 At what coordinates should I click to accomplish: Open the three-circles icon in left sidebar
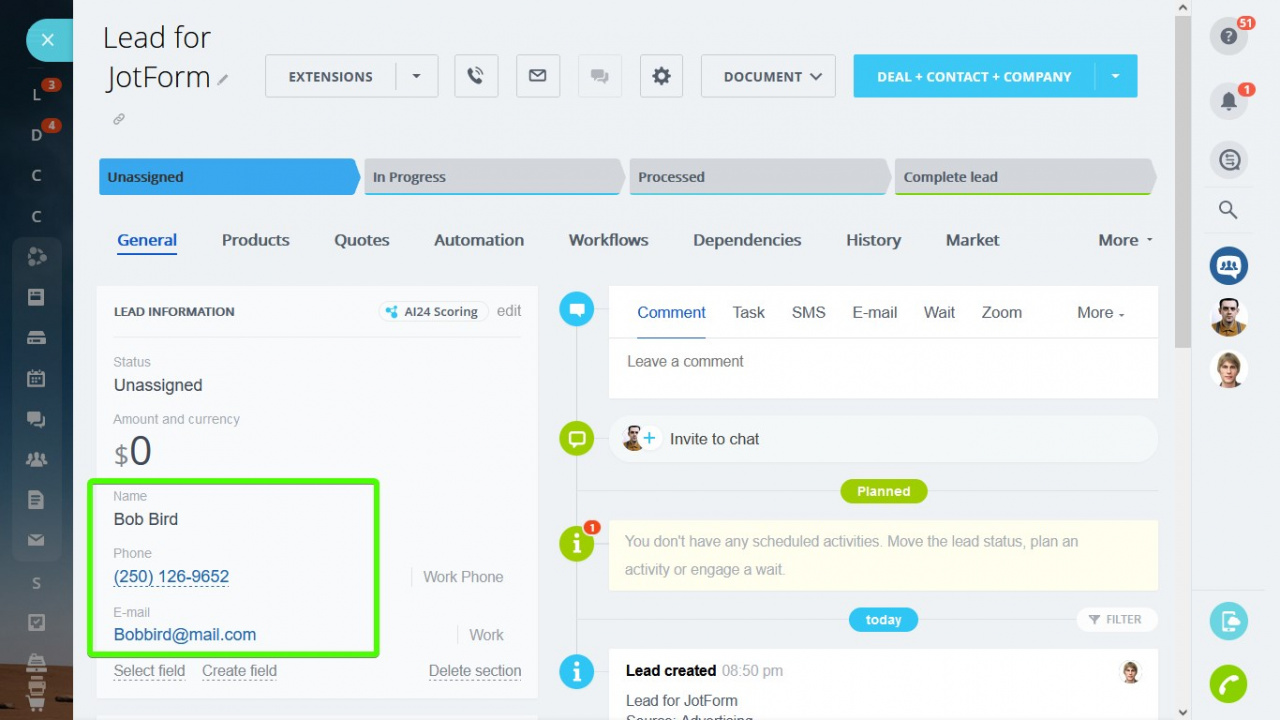click(36, 257)
